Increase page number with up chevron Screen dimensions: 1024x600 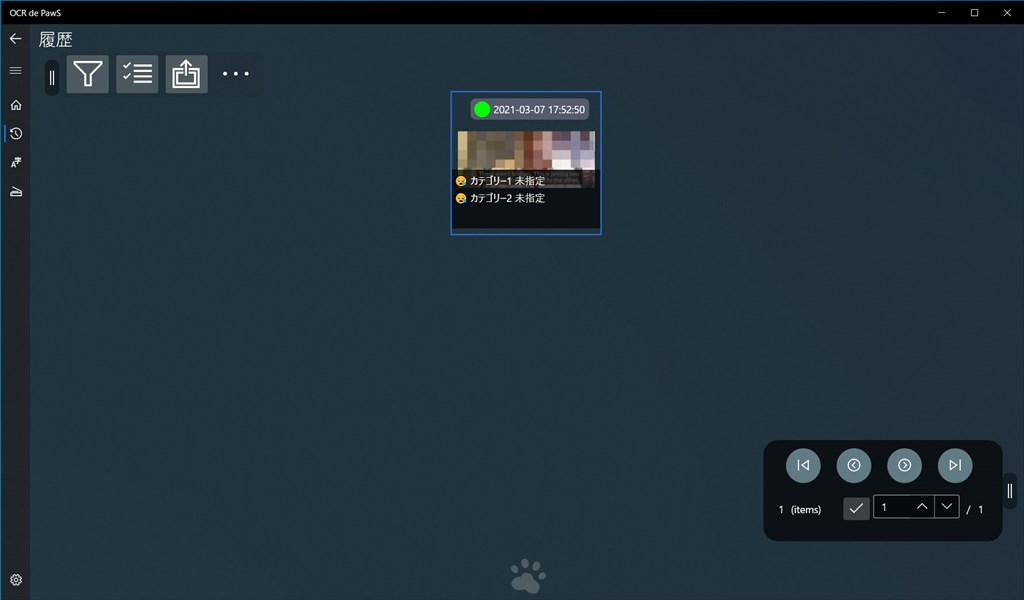(922, 507)
